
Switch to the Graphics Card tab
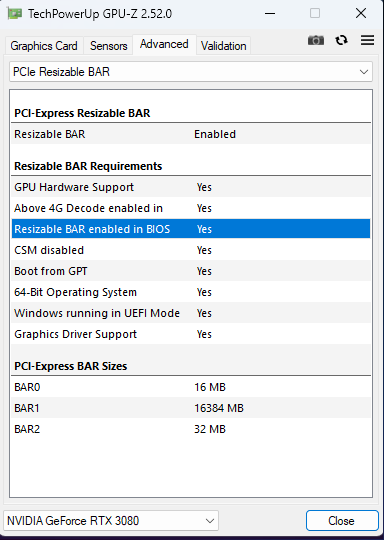pos(44,46)
